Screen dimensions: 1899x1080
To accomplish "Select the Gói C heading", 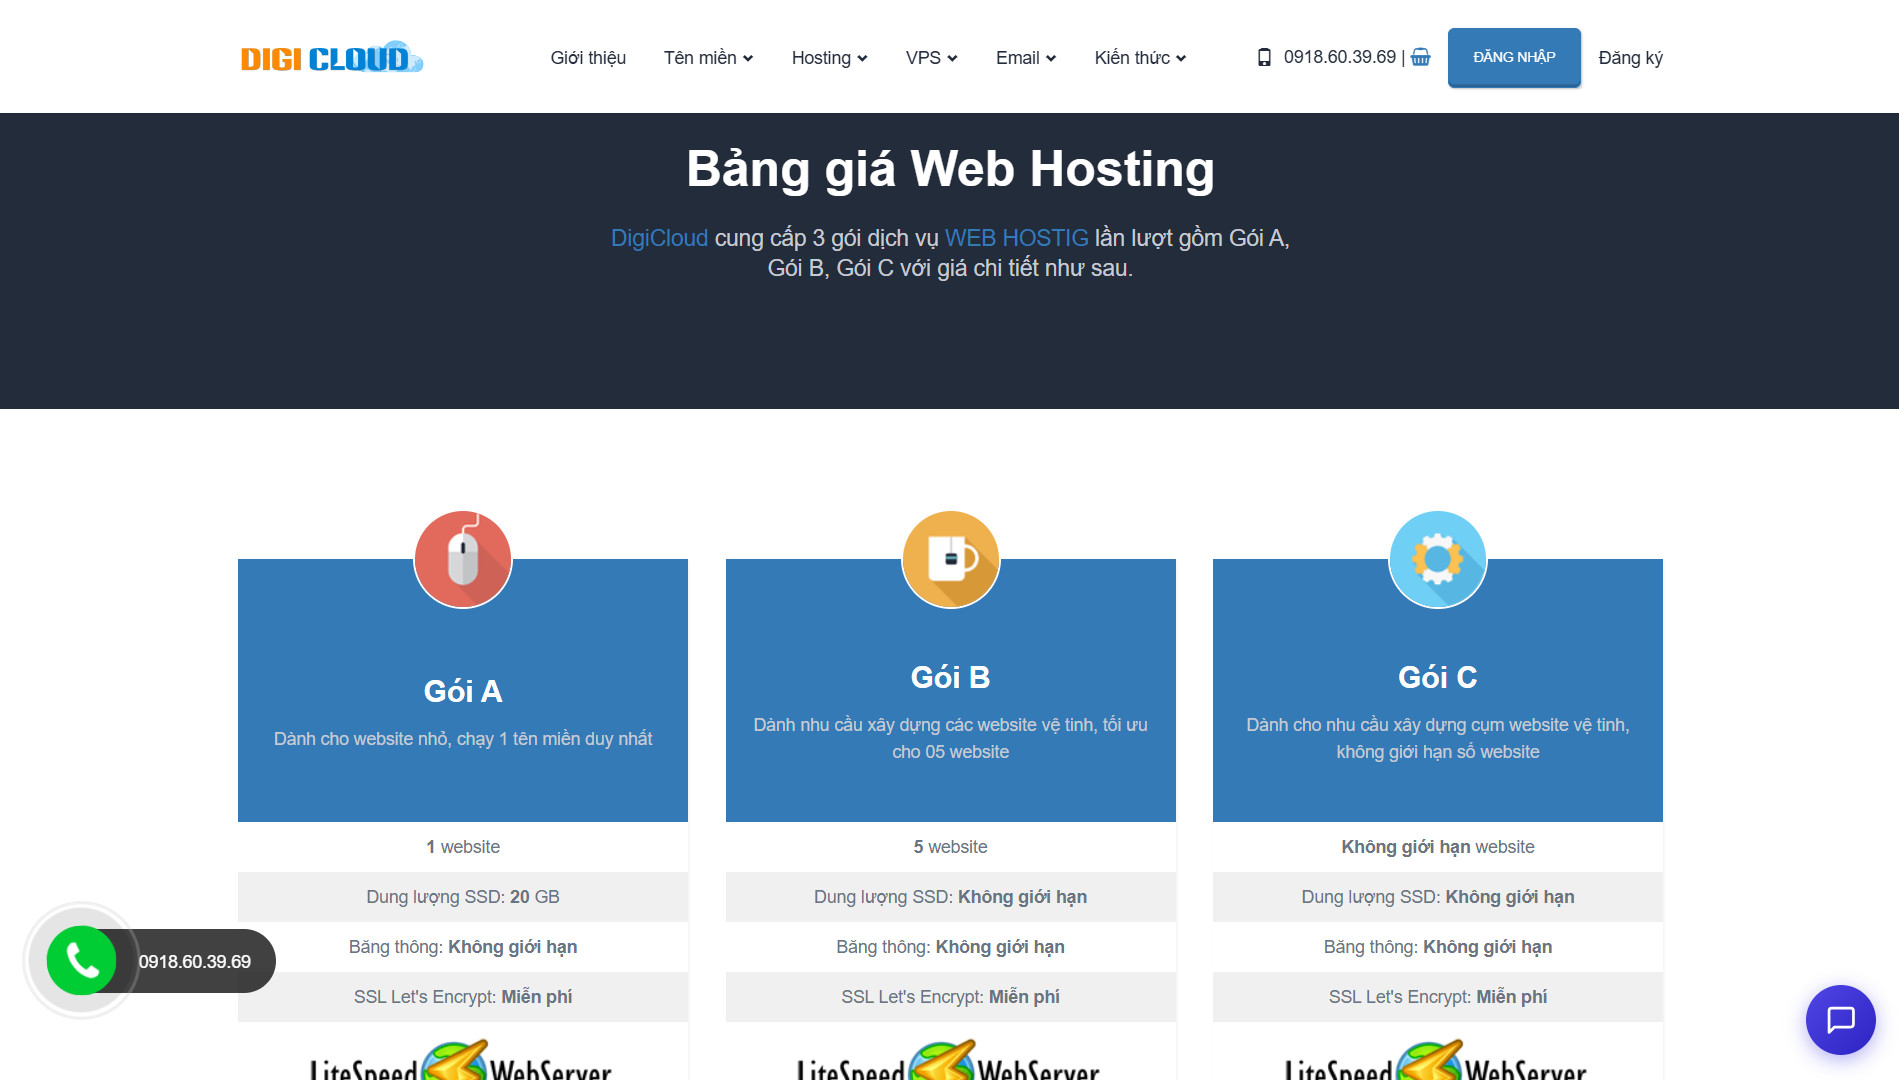I will (x=1438, y=677).
